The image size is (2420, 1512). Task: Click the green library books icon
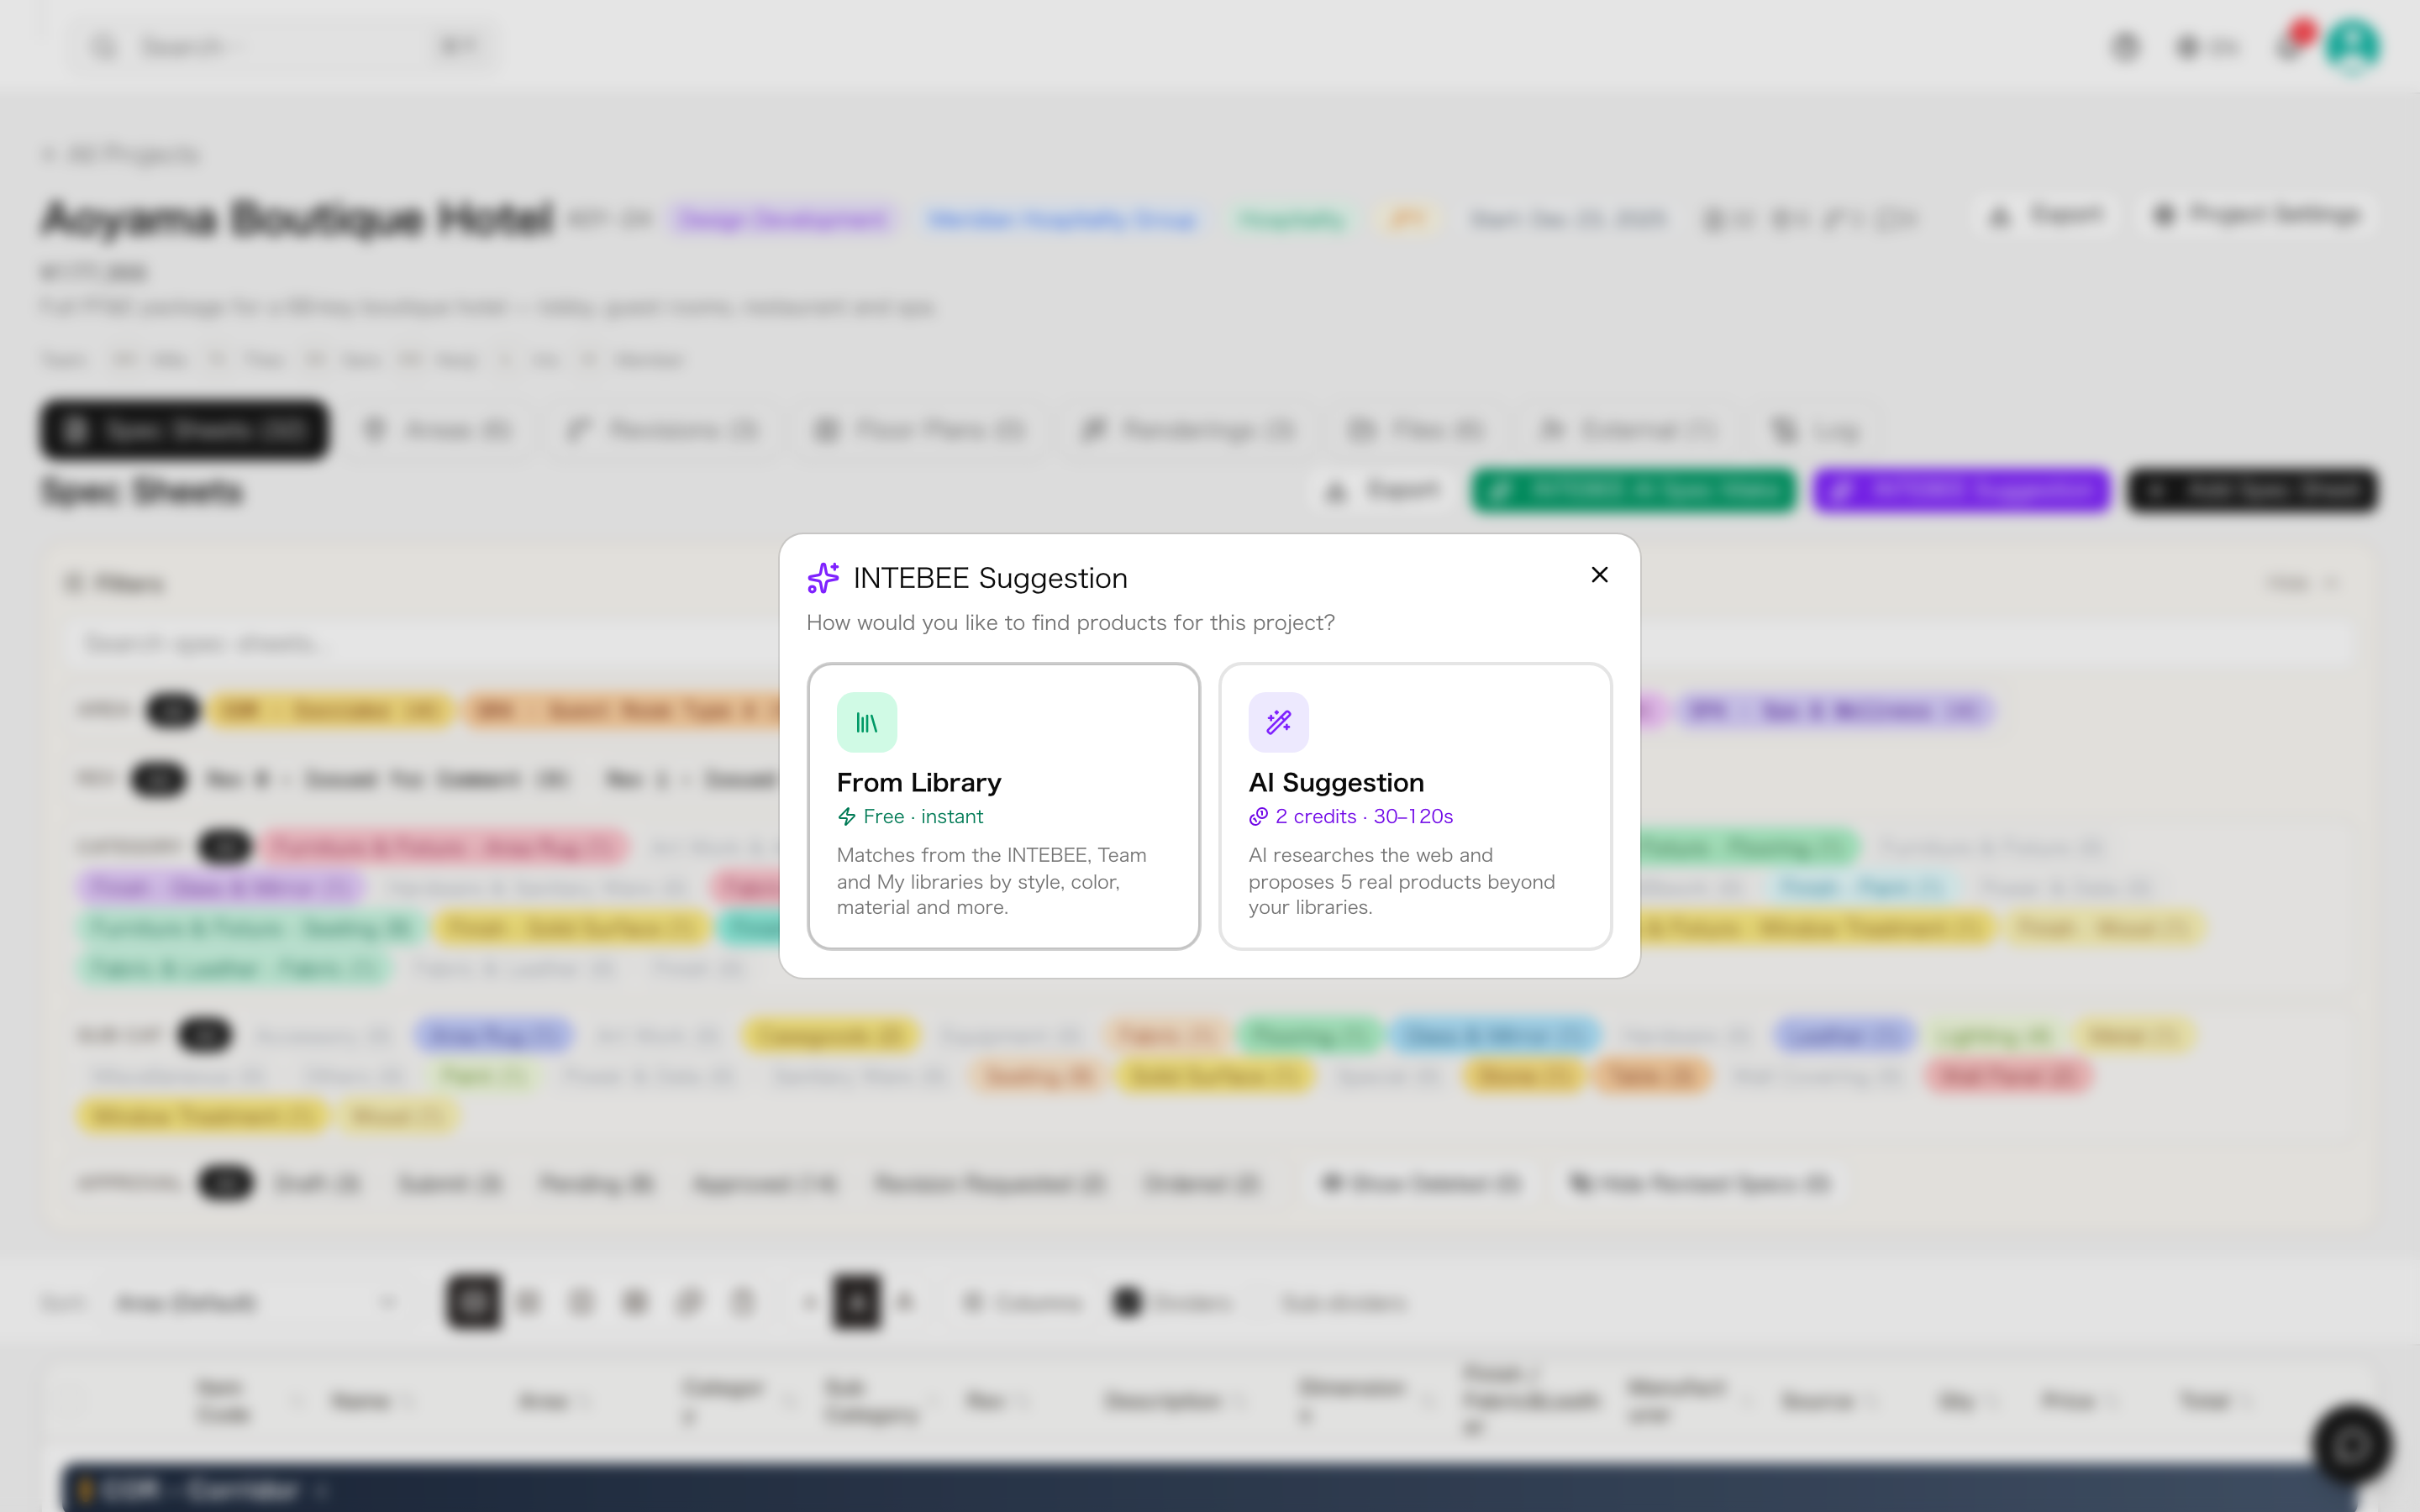tap(867, 722)
